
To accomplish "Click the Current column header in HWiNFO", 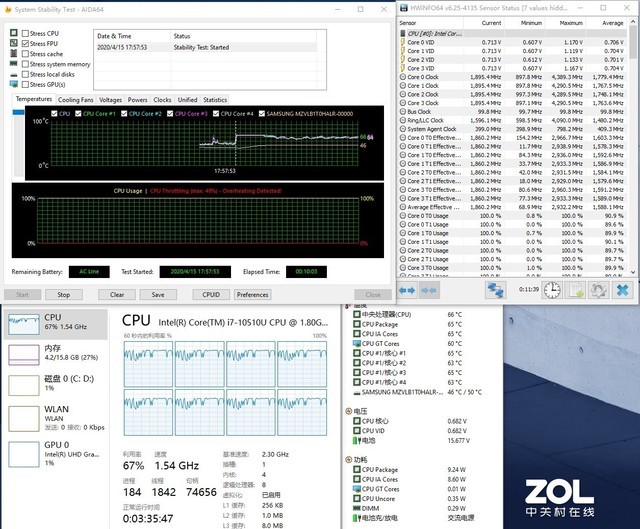I will [483, 23].
